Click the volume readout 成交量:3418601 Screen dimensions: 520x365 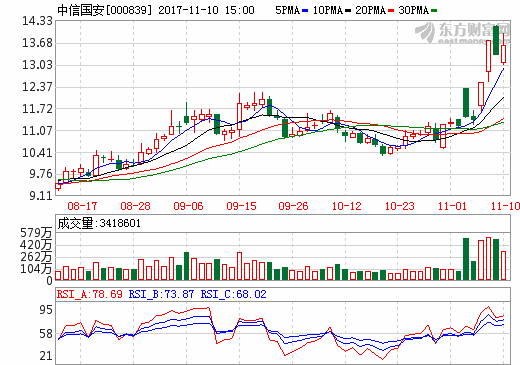[99, 223]
